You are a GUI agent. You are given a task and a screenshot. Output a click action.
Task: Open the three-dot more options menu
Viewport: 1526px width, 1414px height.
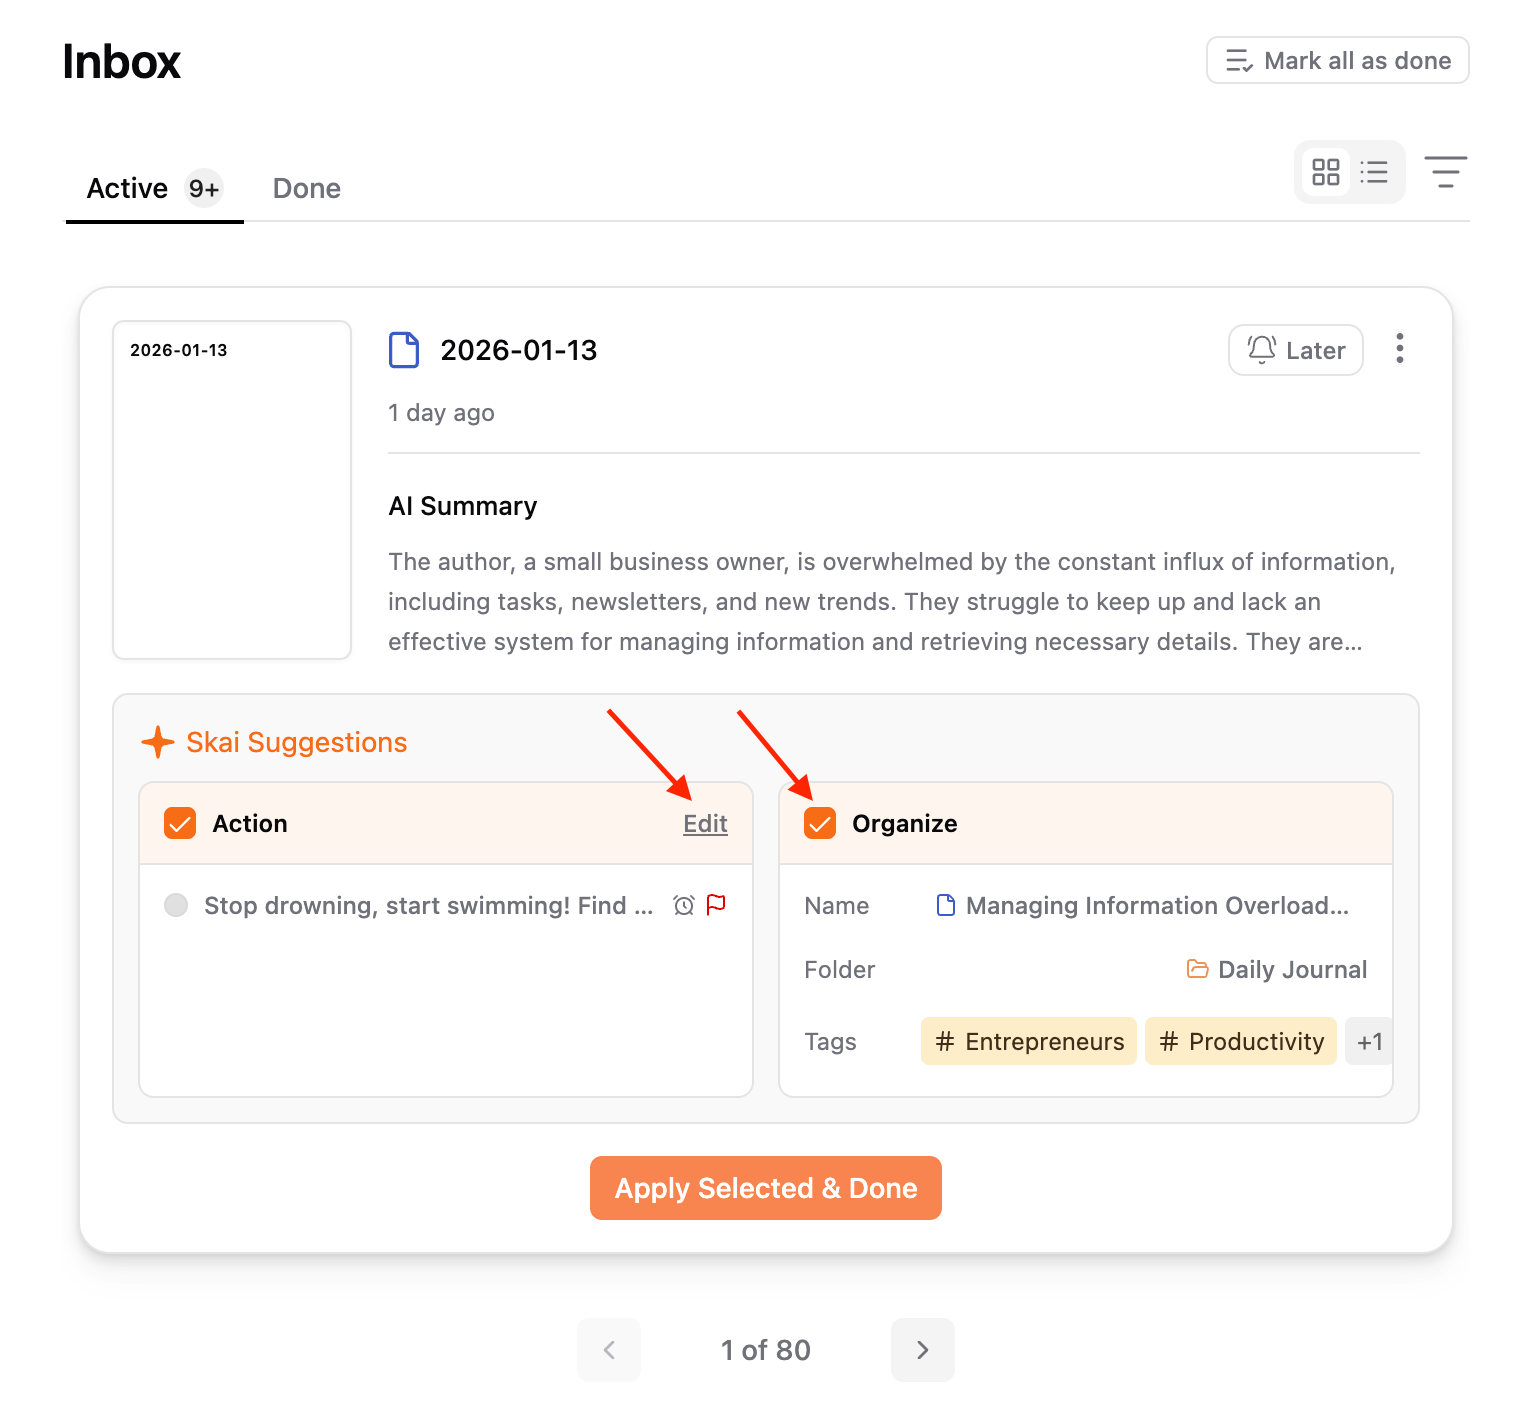pos(1400,348)
